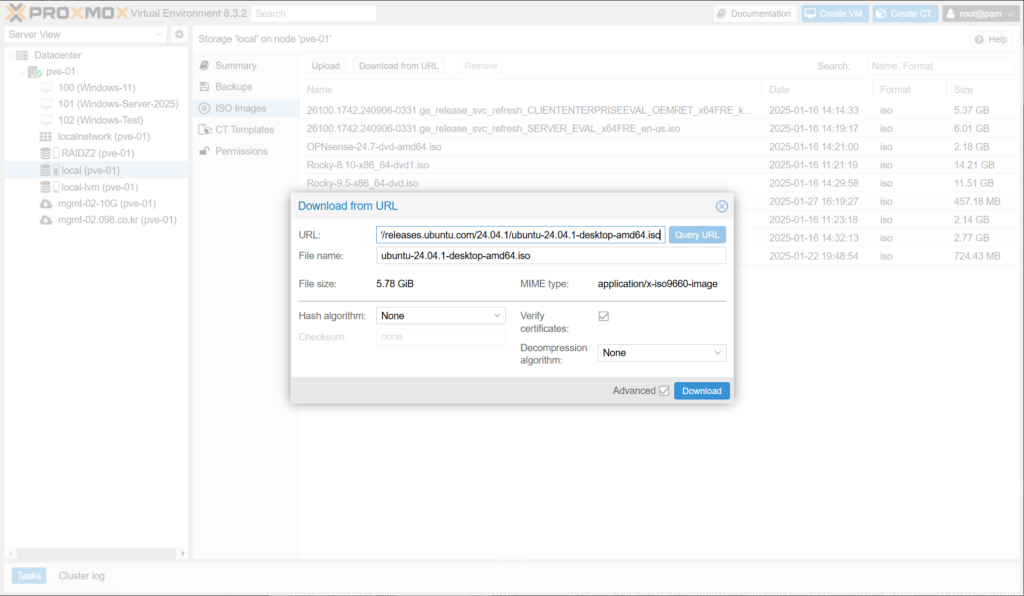
Task: Open the root@pam user menu
Action: tap(979, 14)
